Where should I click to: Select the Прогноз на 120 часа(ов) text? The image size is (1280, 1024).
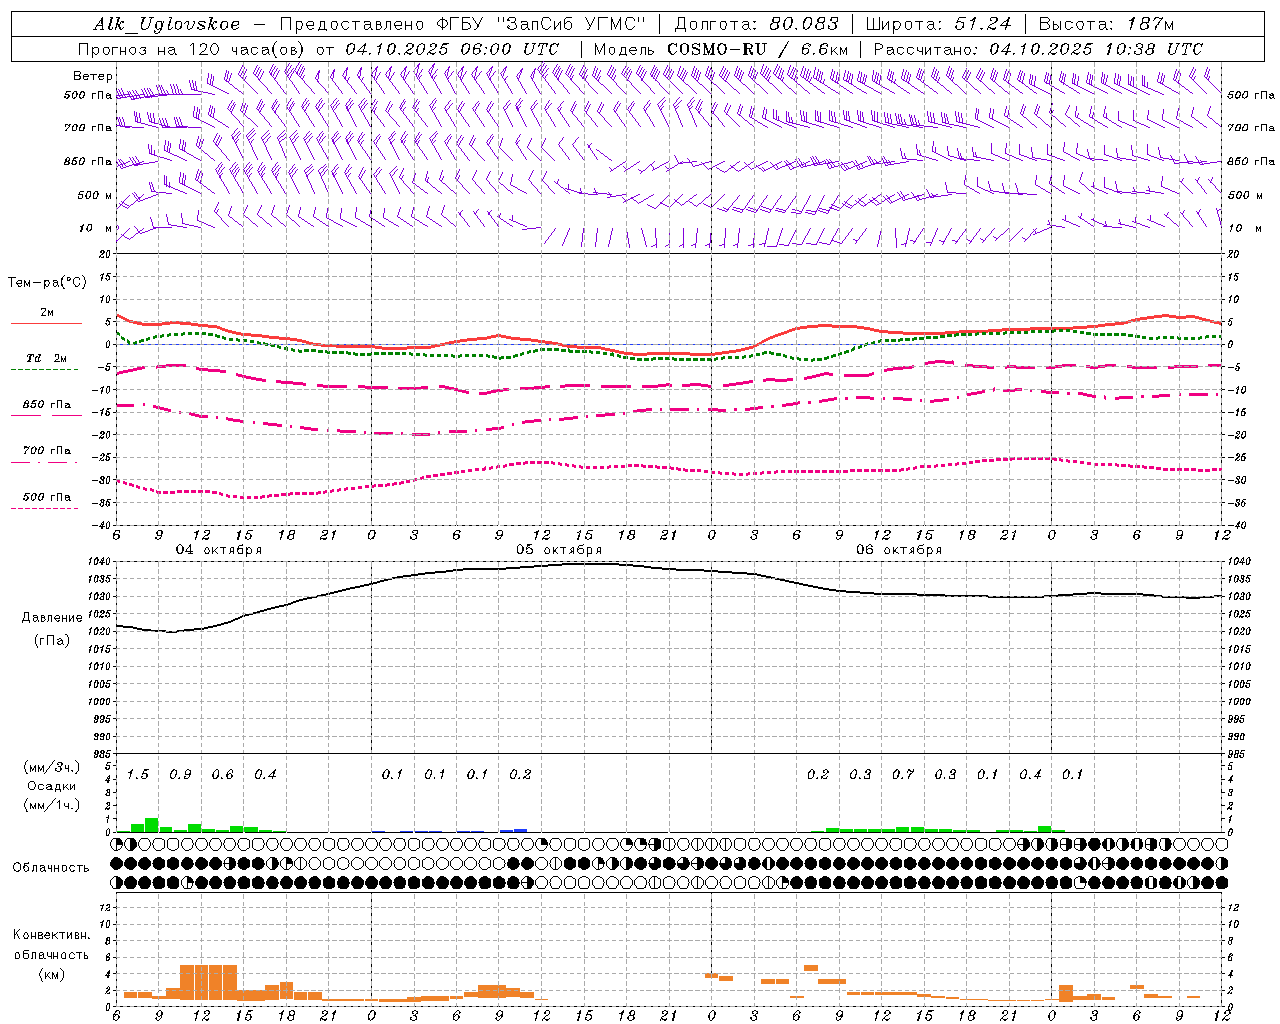click(x=193, y=49)
